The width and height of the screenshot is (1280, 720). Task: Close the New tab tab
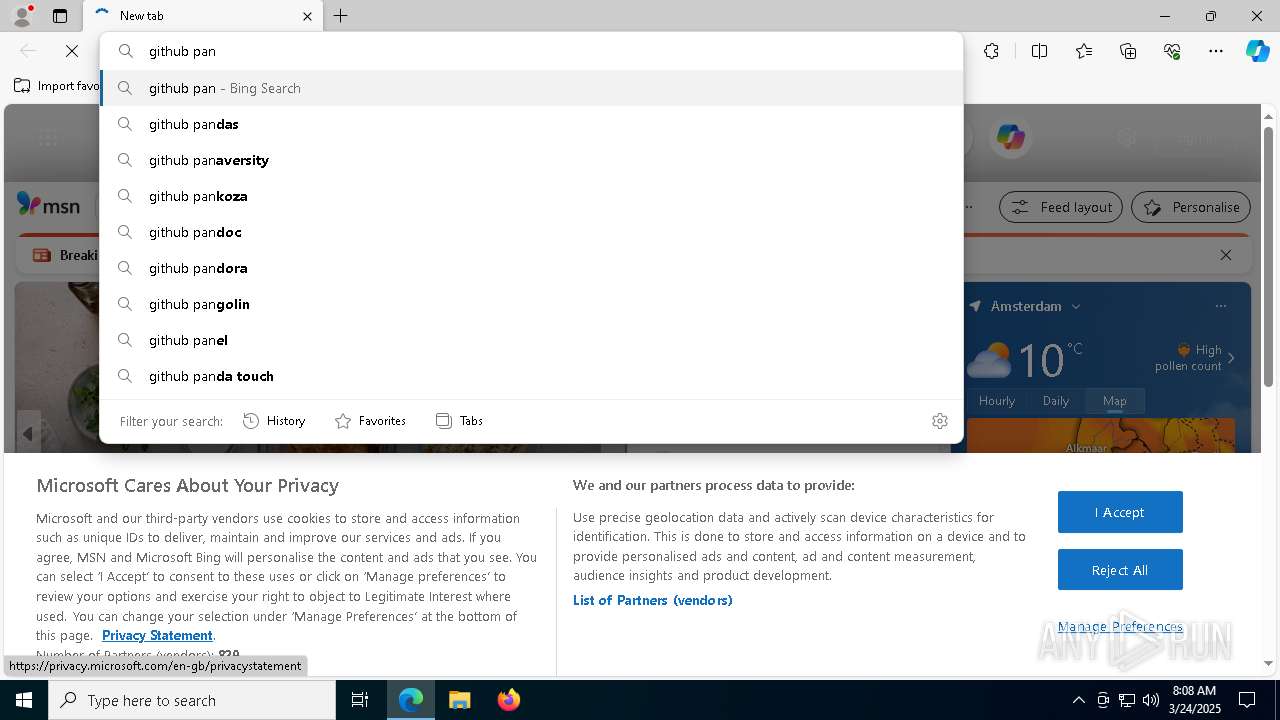click(x=307, y=16)
